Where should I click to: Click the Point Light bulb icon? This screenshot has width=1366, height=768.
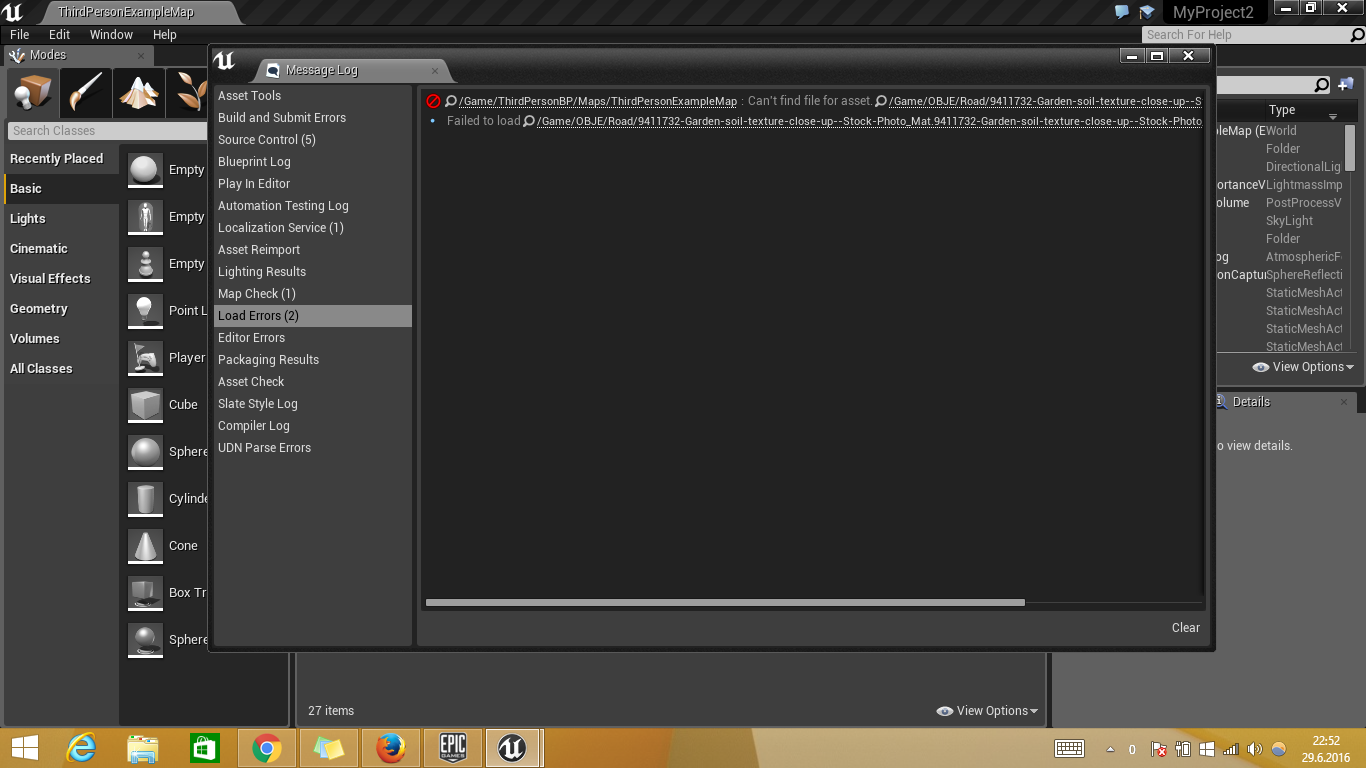point(146,311)
